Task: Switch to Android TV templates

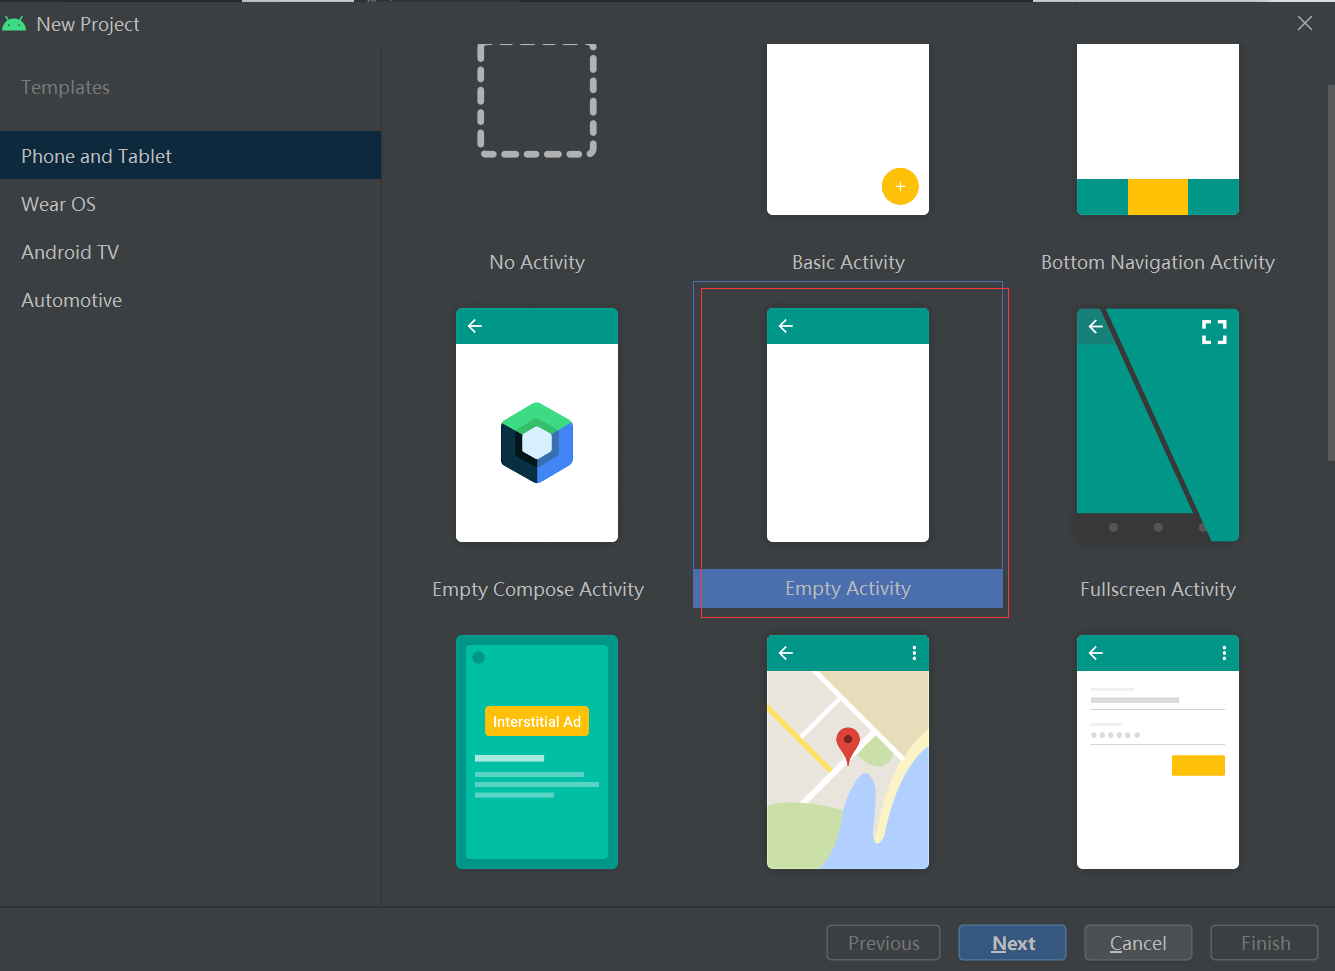Action: [x=190, y=252]
